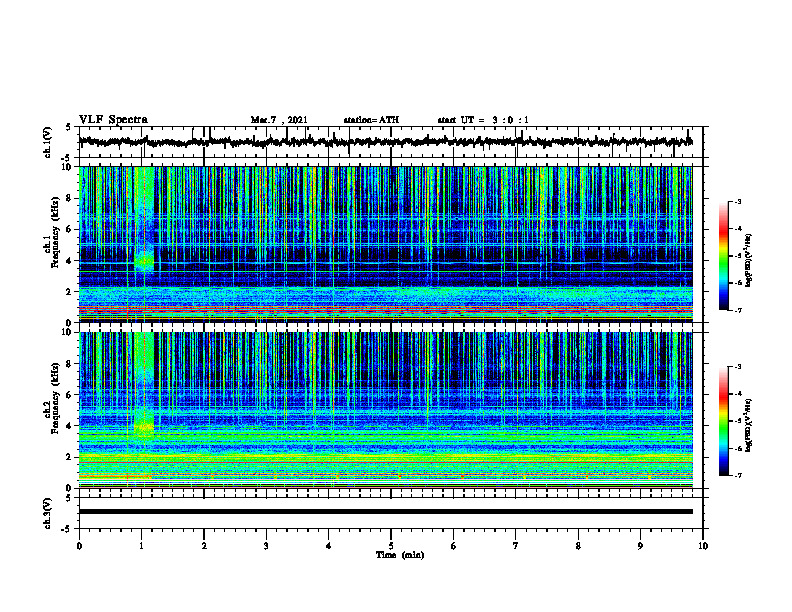Click the "-4" tick on ch.2 colorbar
This screenshot has height=612, width=792.
click(737, 394)
